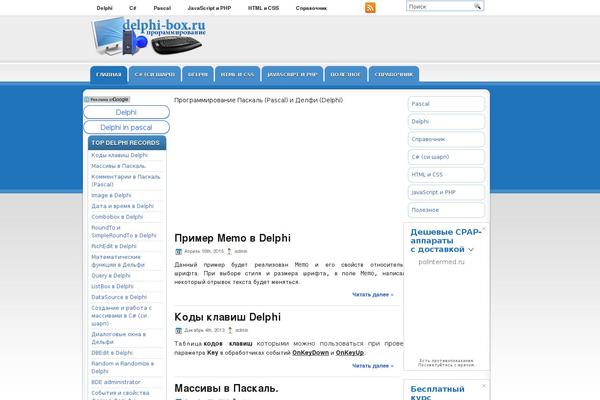
Task: Open BDE administrator sidebar link
Action: coord(116,382)
